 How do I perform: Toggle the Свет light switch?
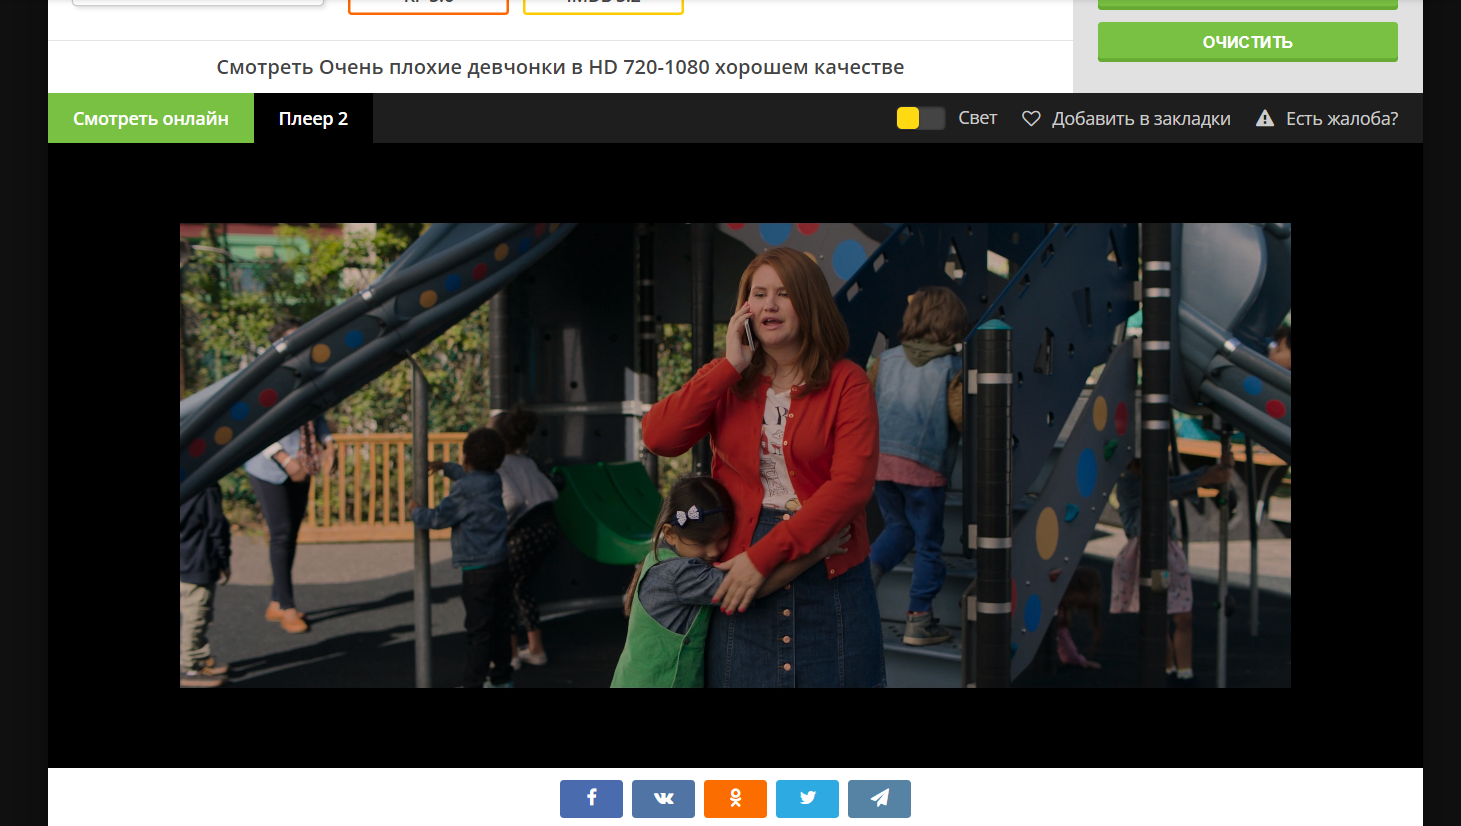(920, 118)
